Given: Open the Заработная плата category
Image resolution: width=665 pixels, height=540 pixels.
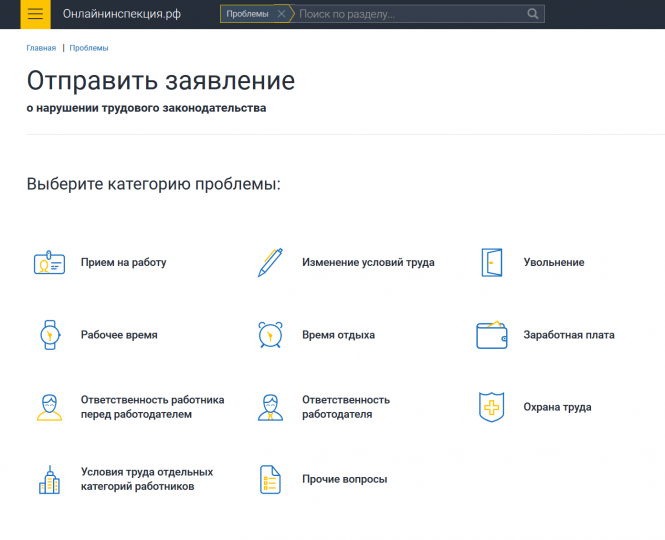Looking at the screenshot, I should [569, 335].
